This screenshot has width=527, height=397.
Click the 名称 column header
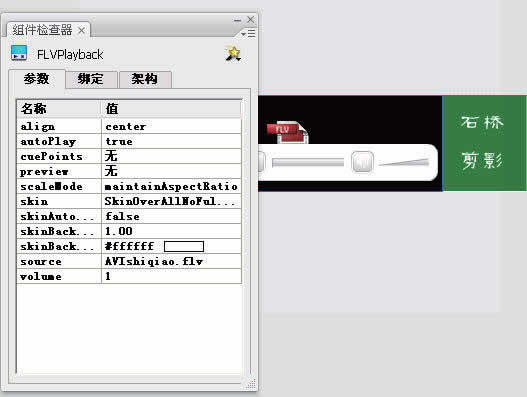click(59, 109)
